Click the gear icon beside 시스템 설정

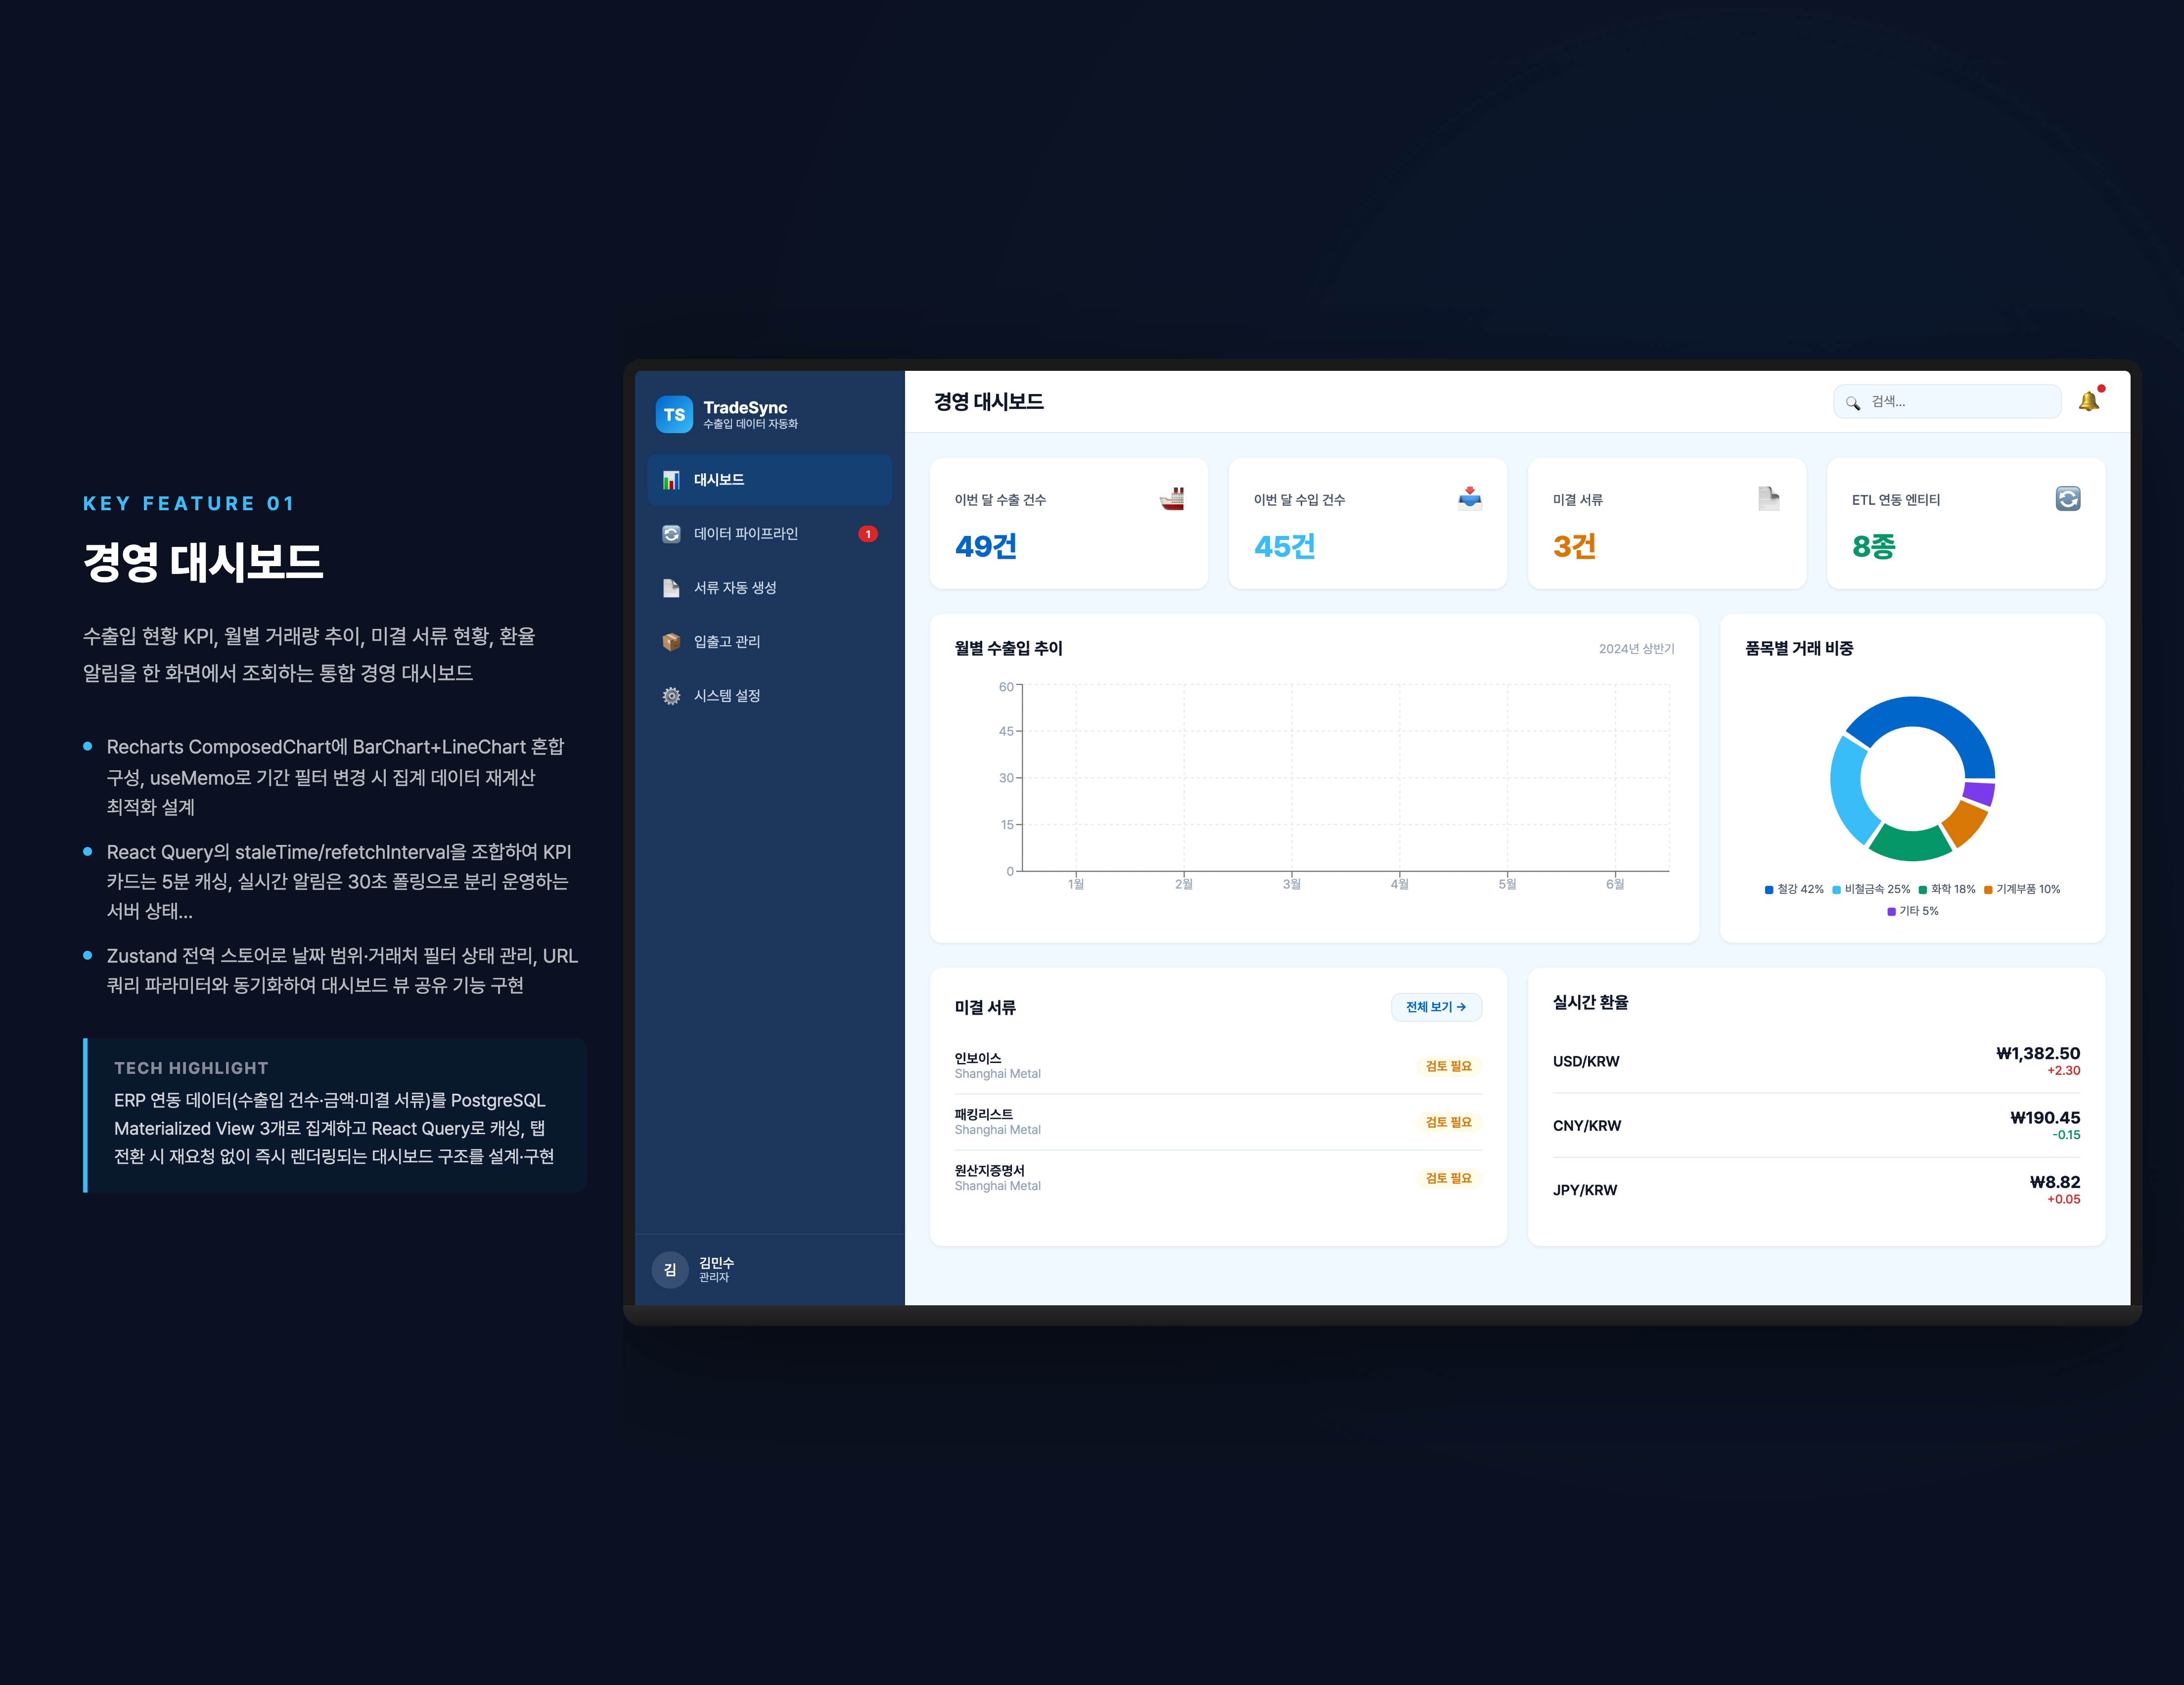pyautogui.click(x=671, y=695)
